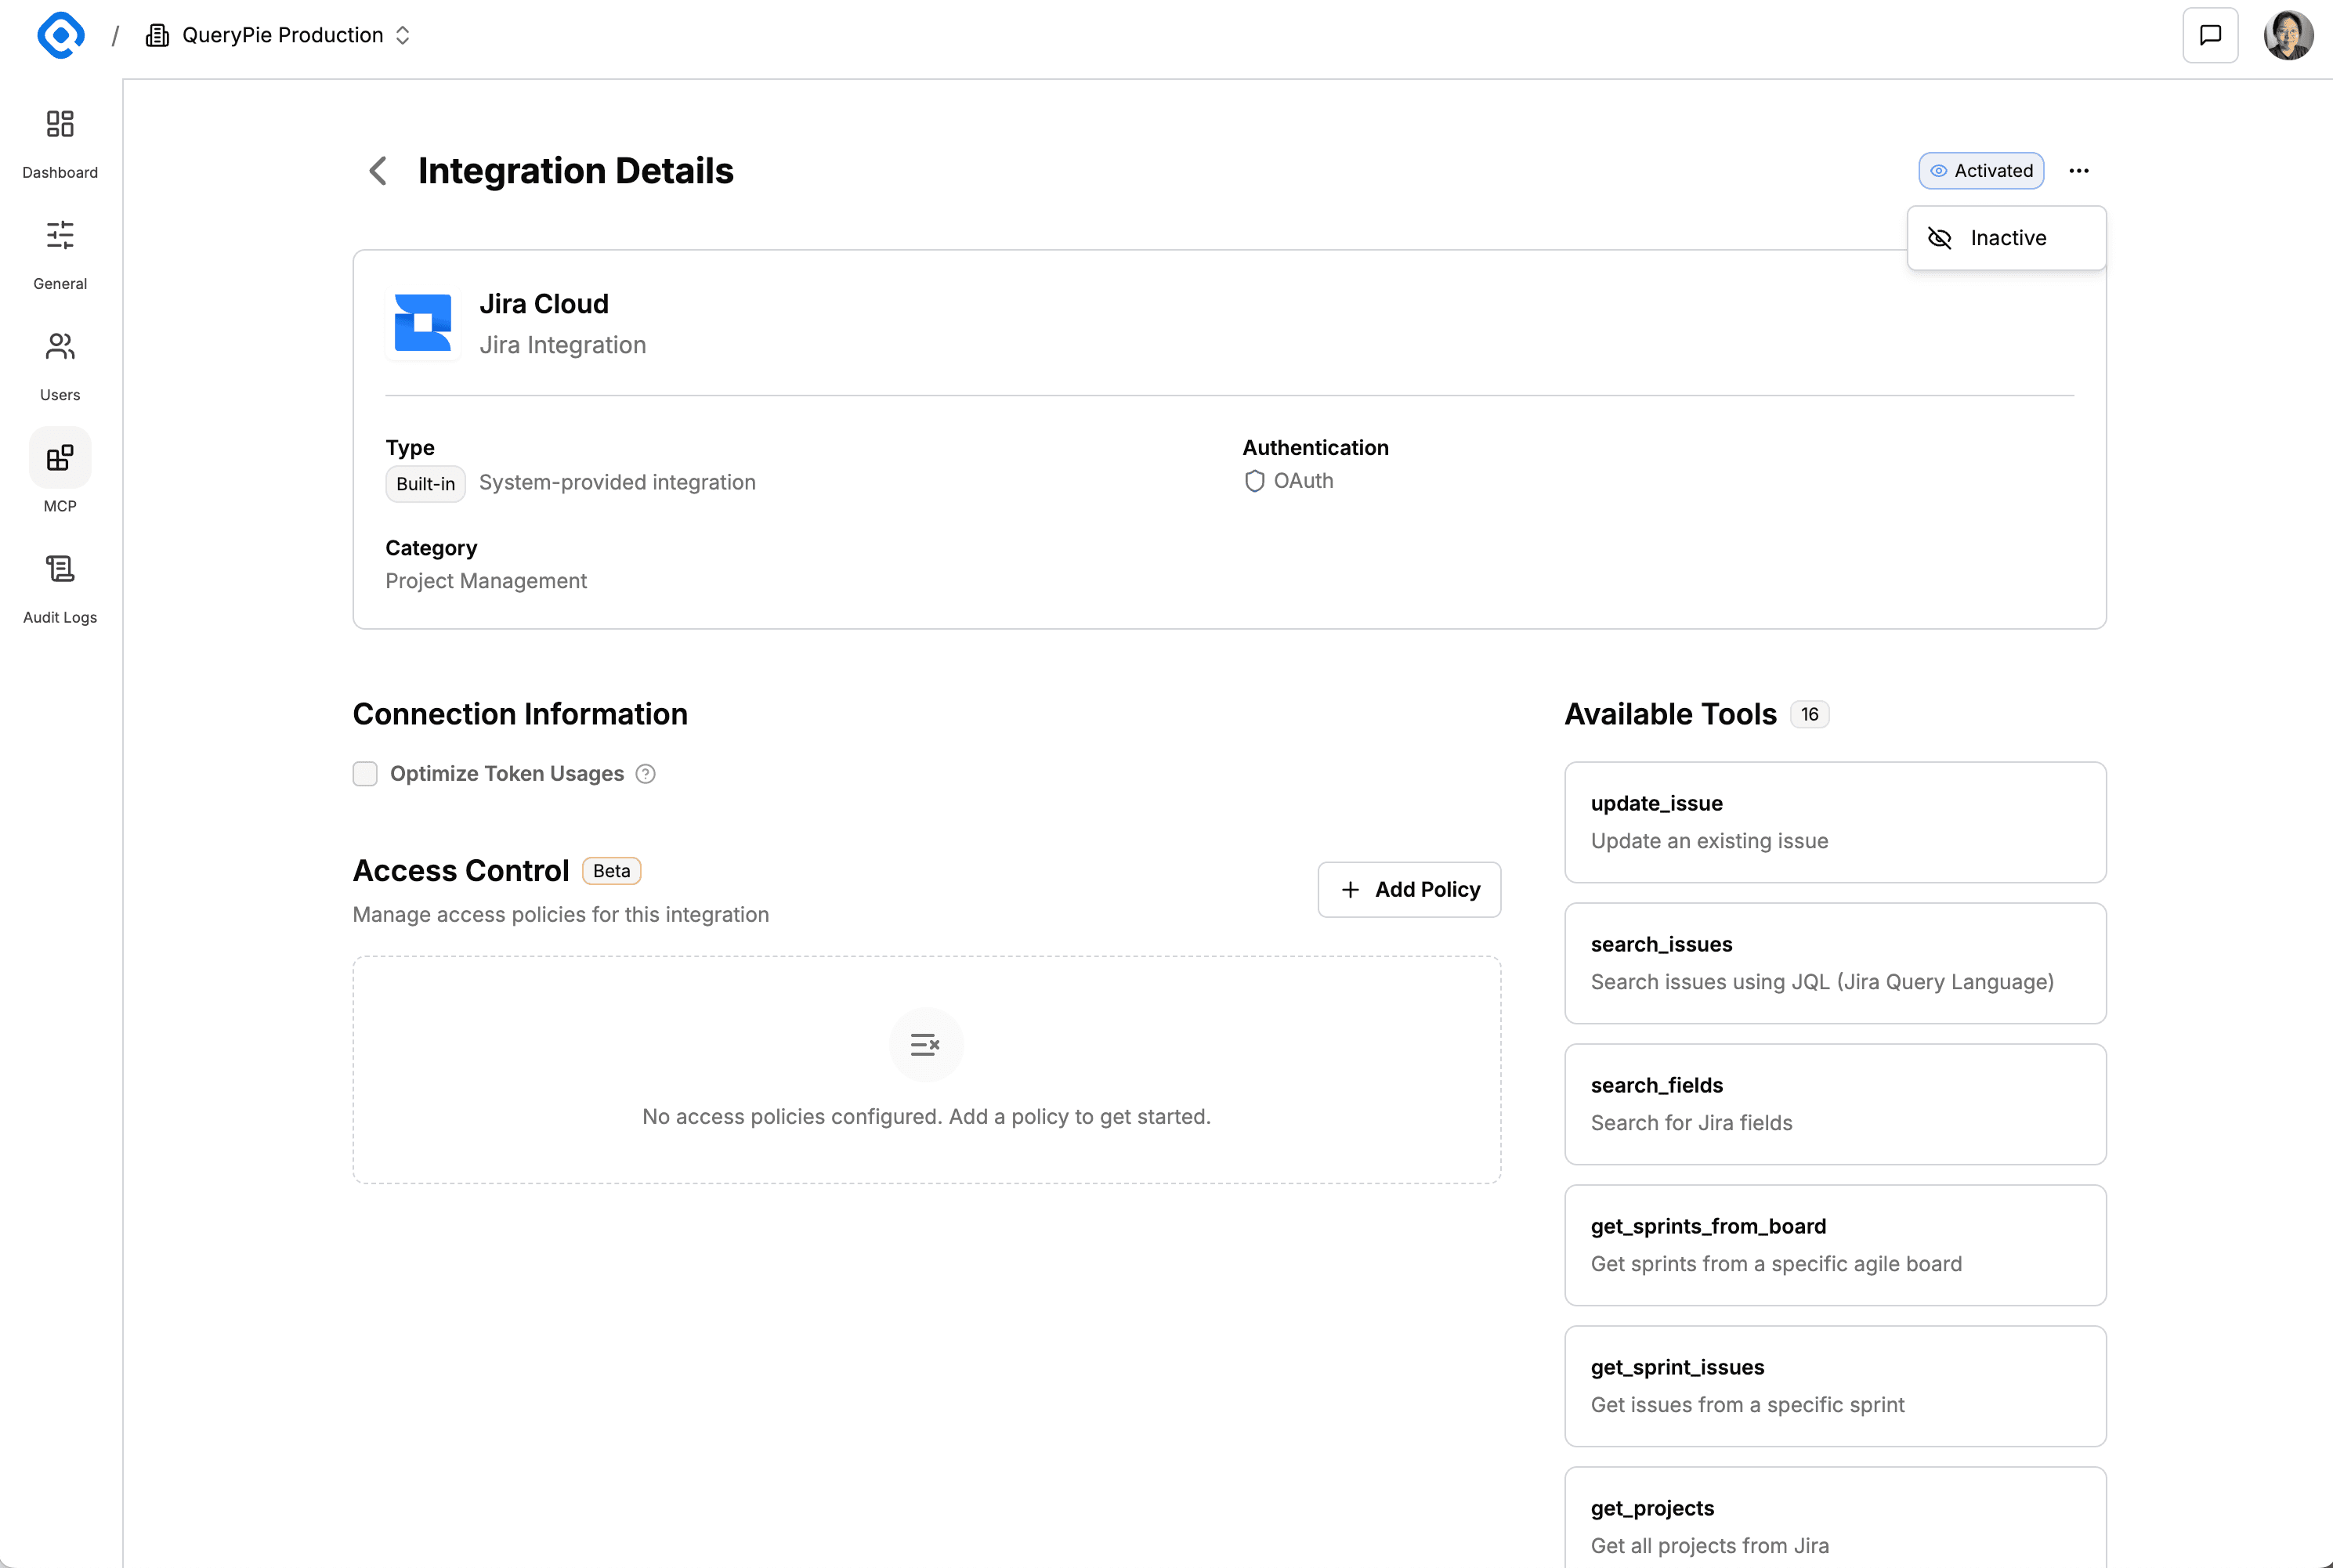Select Inactive from the dropdown menu
Screen dimensions: 2333x1568
(x=2006, y=238)
